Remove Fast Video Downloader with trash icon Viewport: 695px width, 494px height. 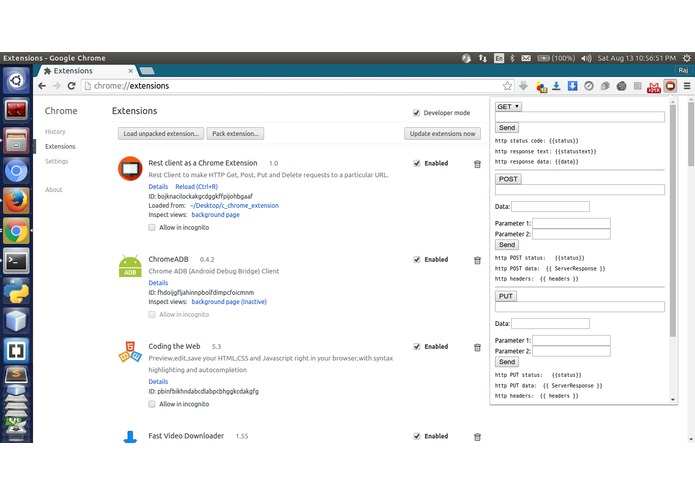click(477, 437)
